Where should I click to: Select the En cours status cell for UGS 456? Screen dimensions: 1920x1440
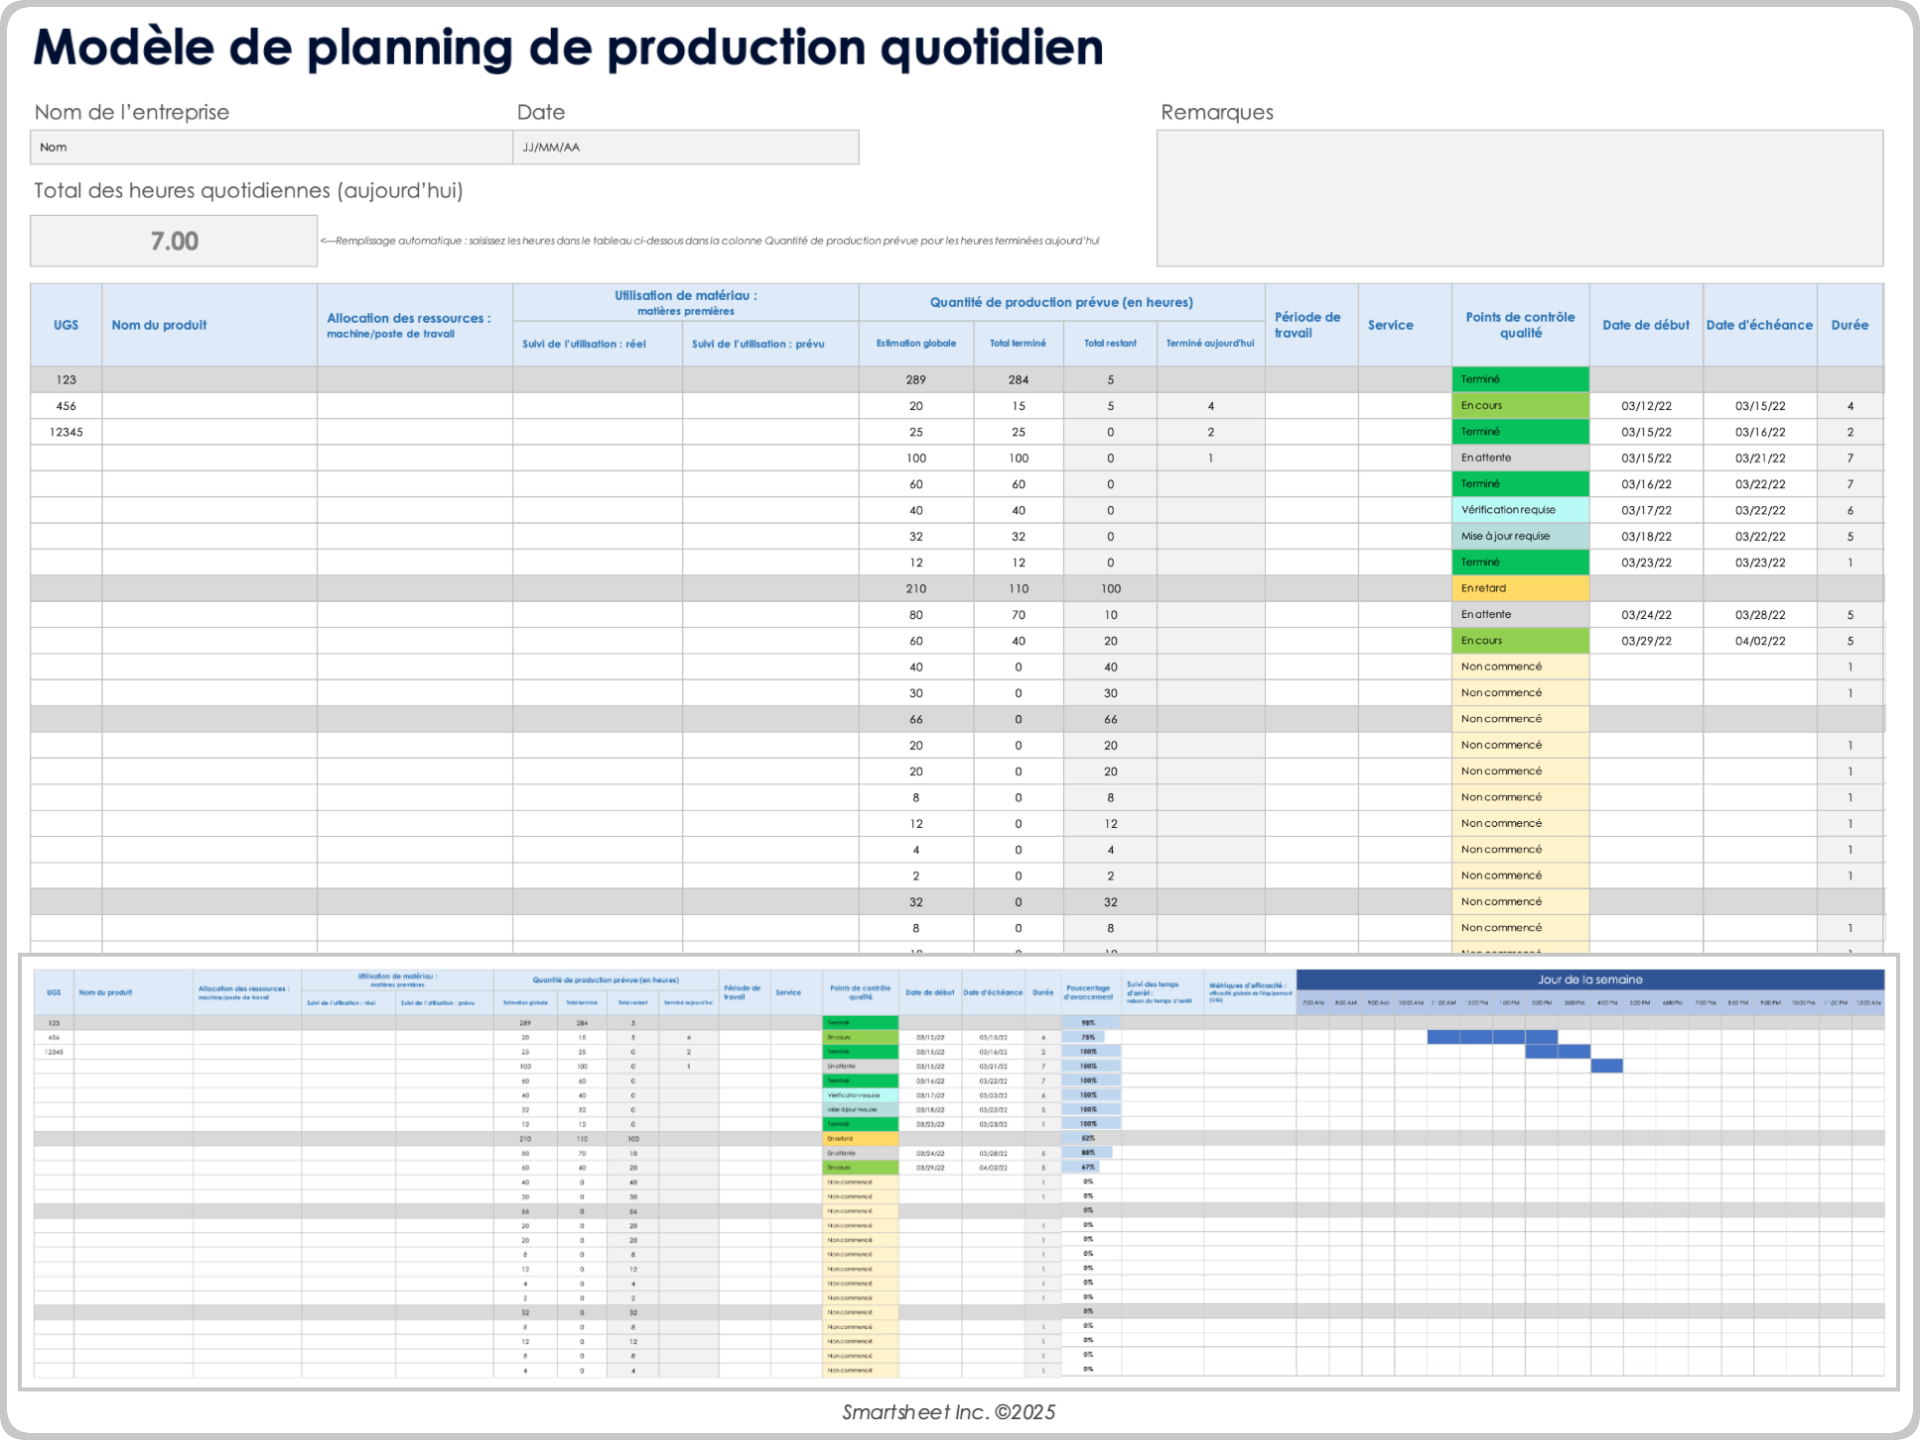[1520, 405]
